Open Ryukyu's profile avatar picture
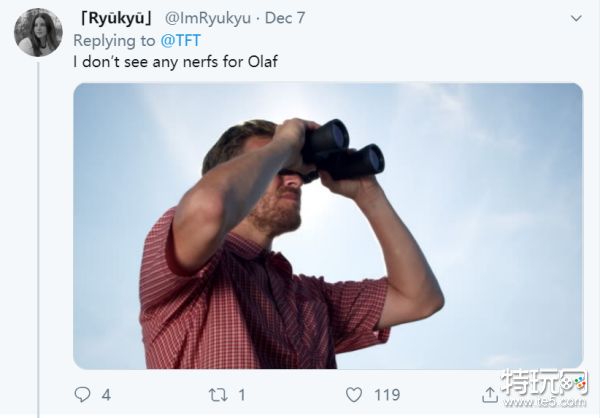Image resolution: width=600 pixels, height=418 pixels. [38, 32]
